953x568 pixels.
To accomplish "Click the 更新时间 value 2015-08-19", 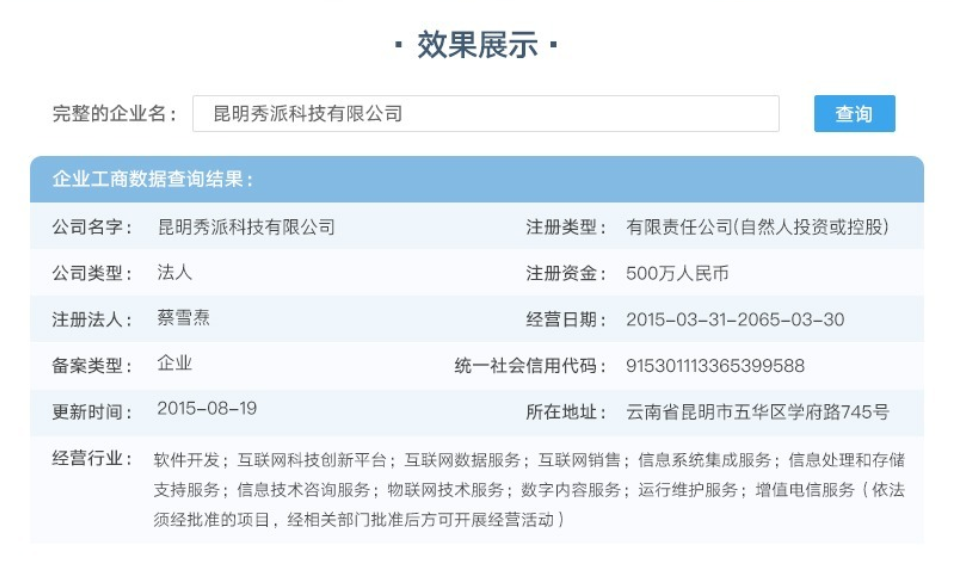I will click(x=207, y=410).
